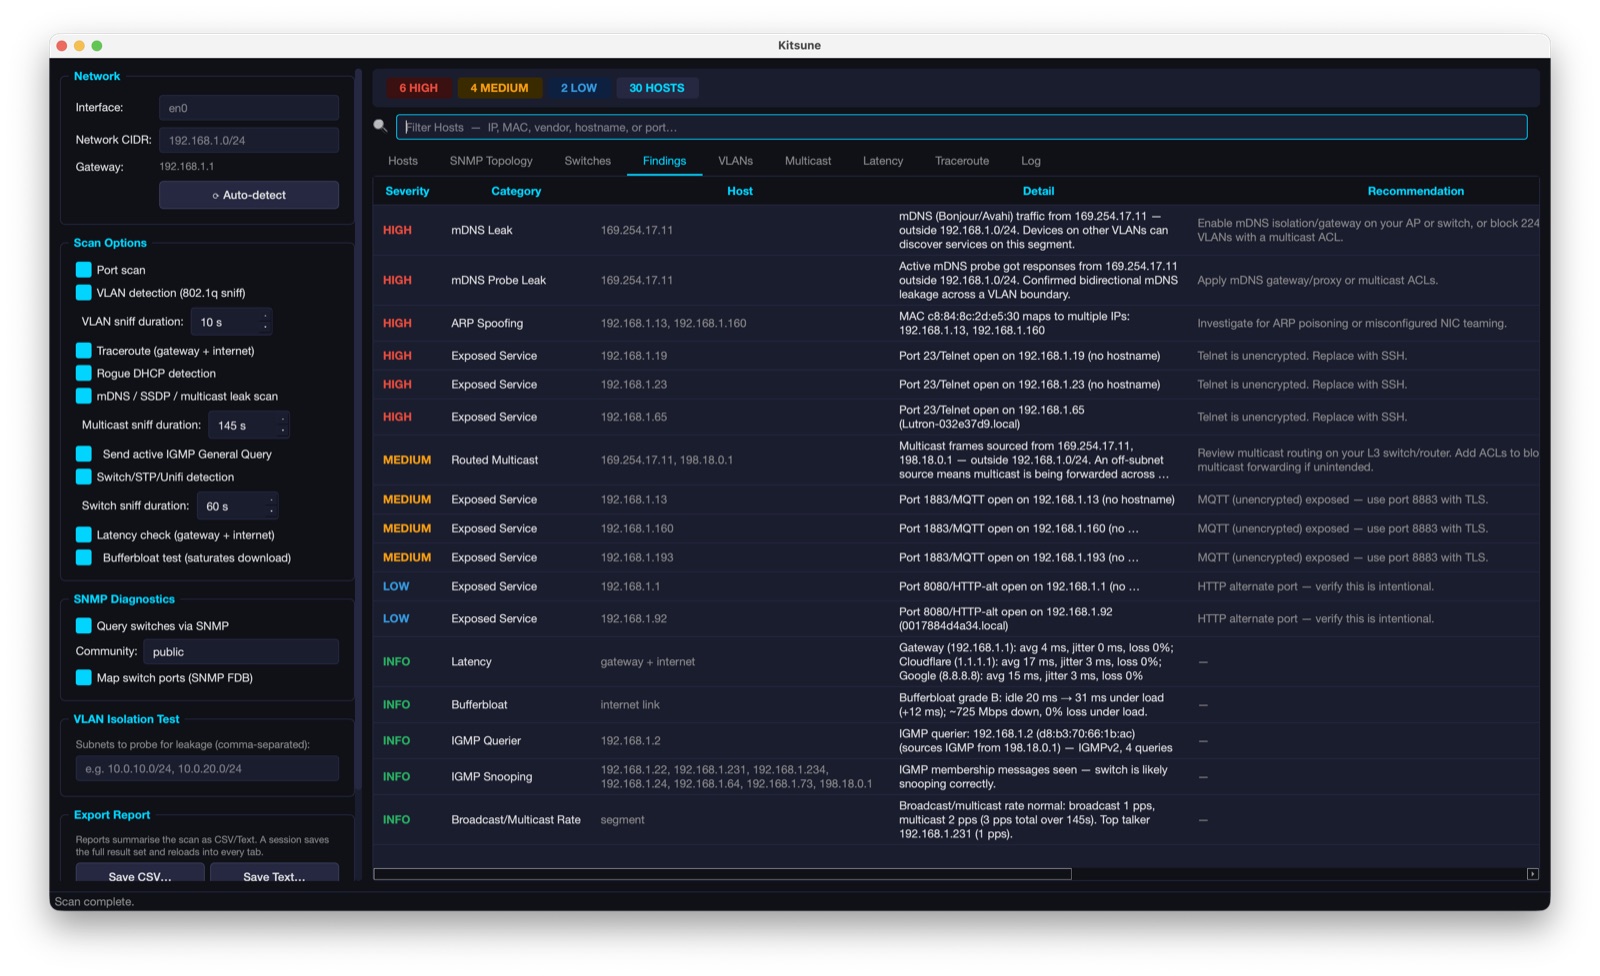
Task: Click the SNMP Community field
Action: click(241, 652)
